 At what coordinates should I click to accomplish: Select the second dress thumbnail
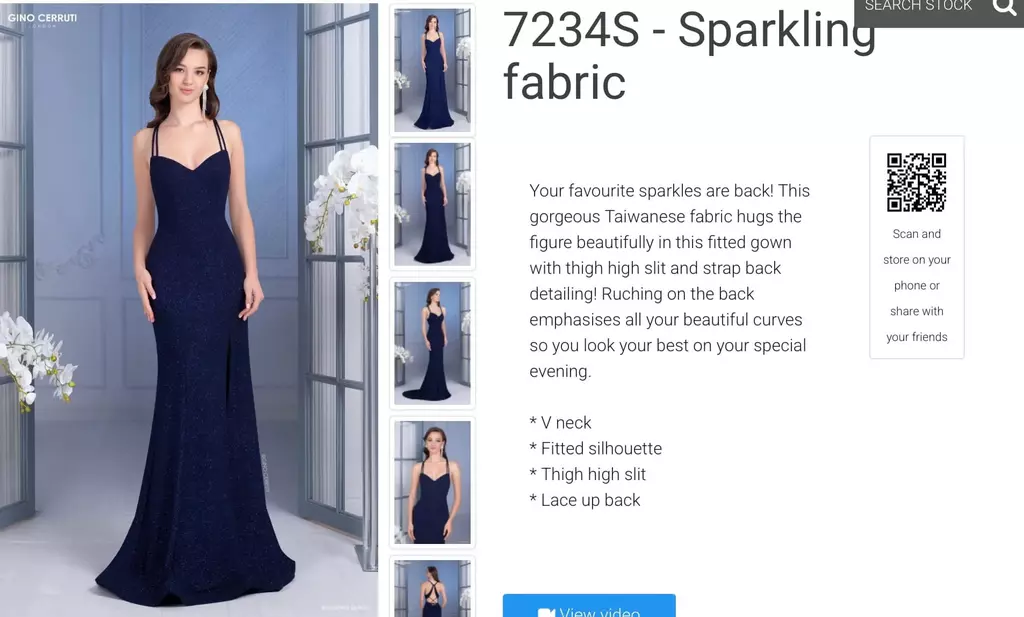(x=432, y=204)
